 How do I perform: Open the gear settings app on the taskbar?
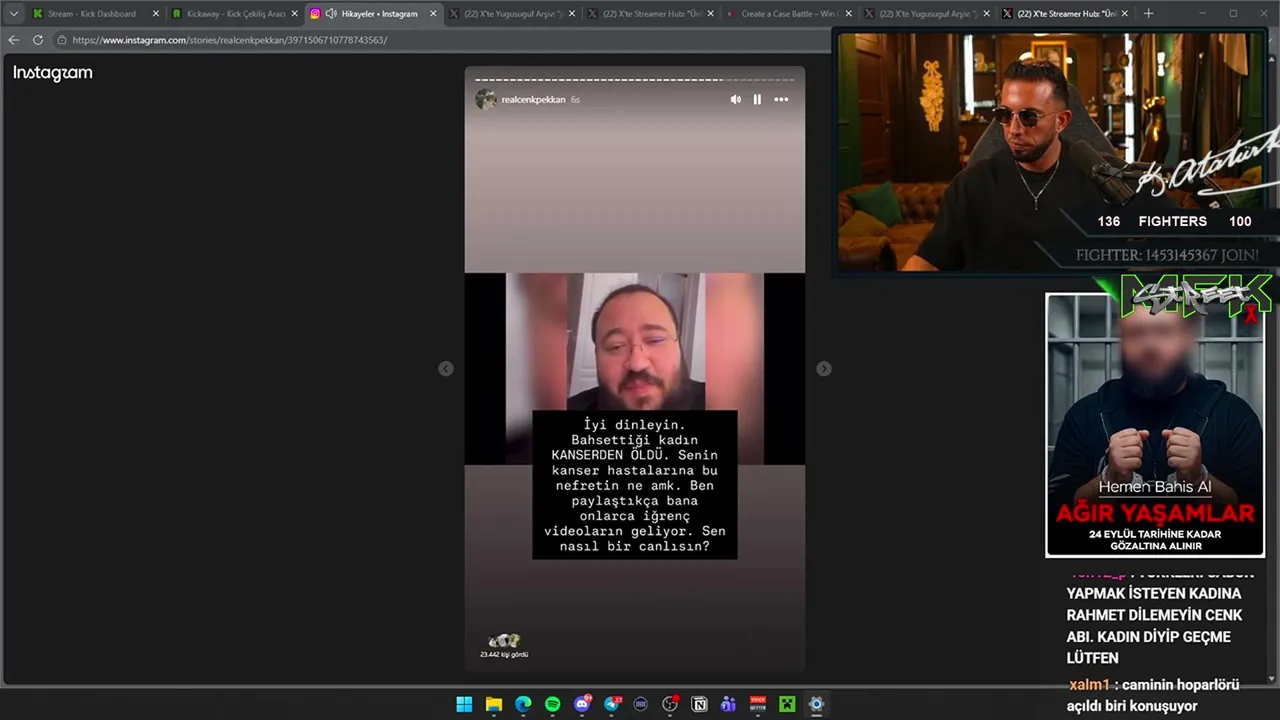816,704
